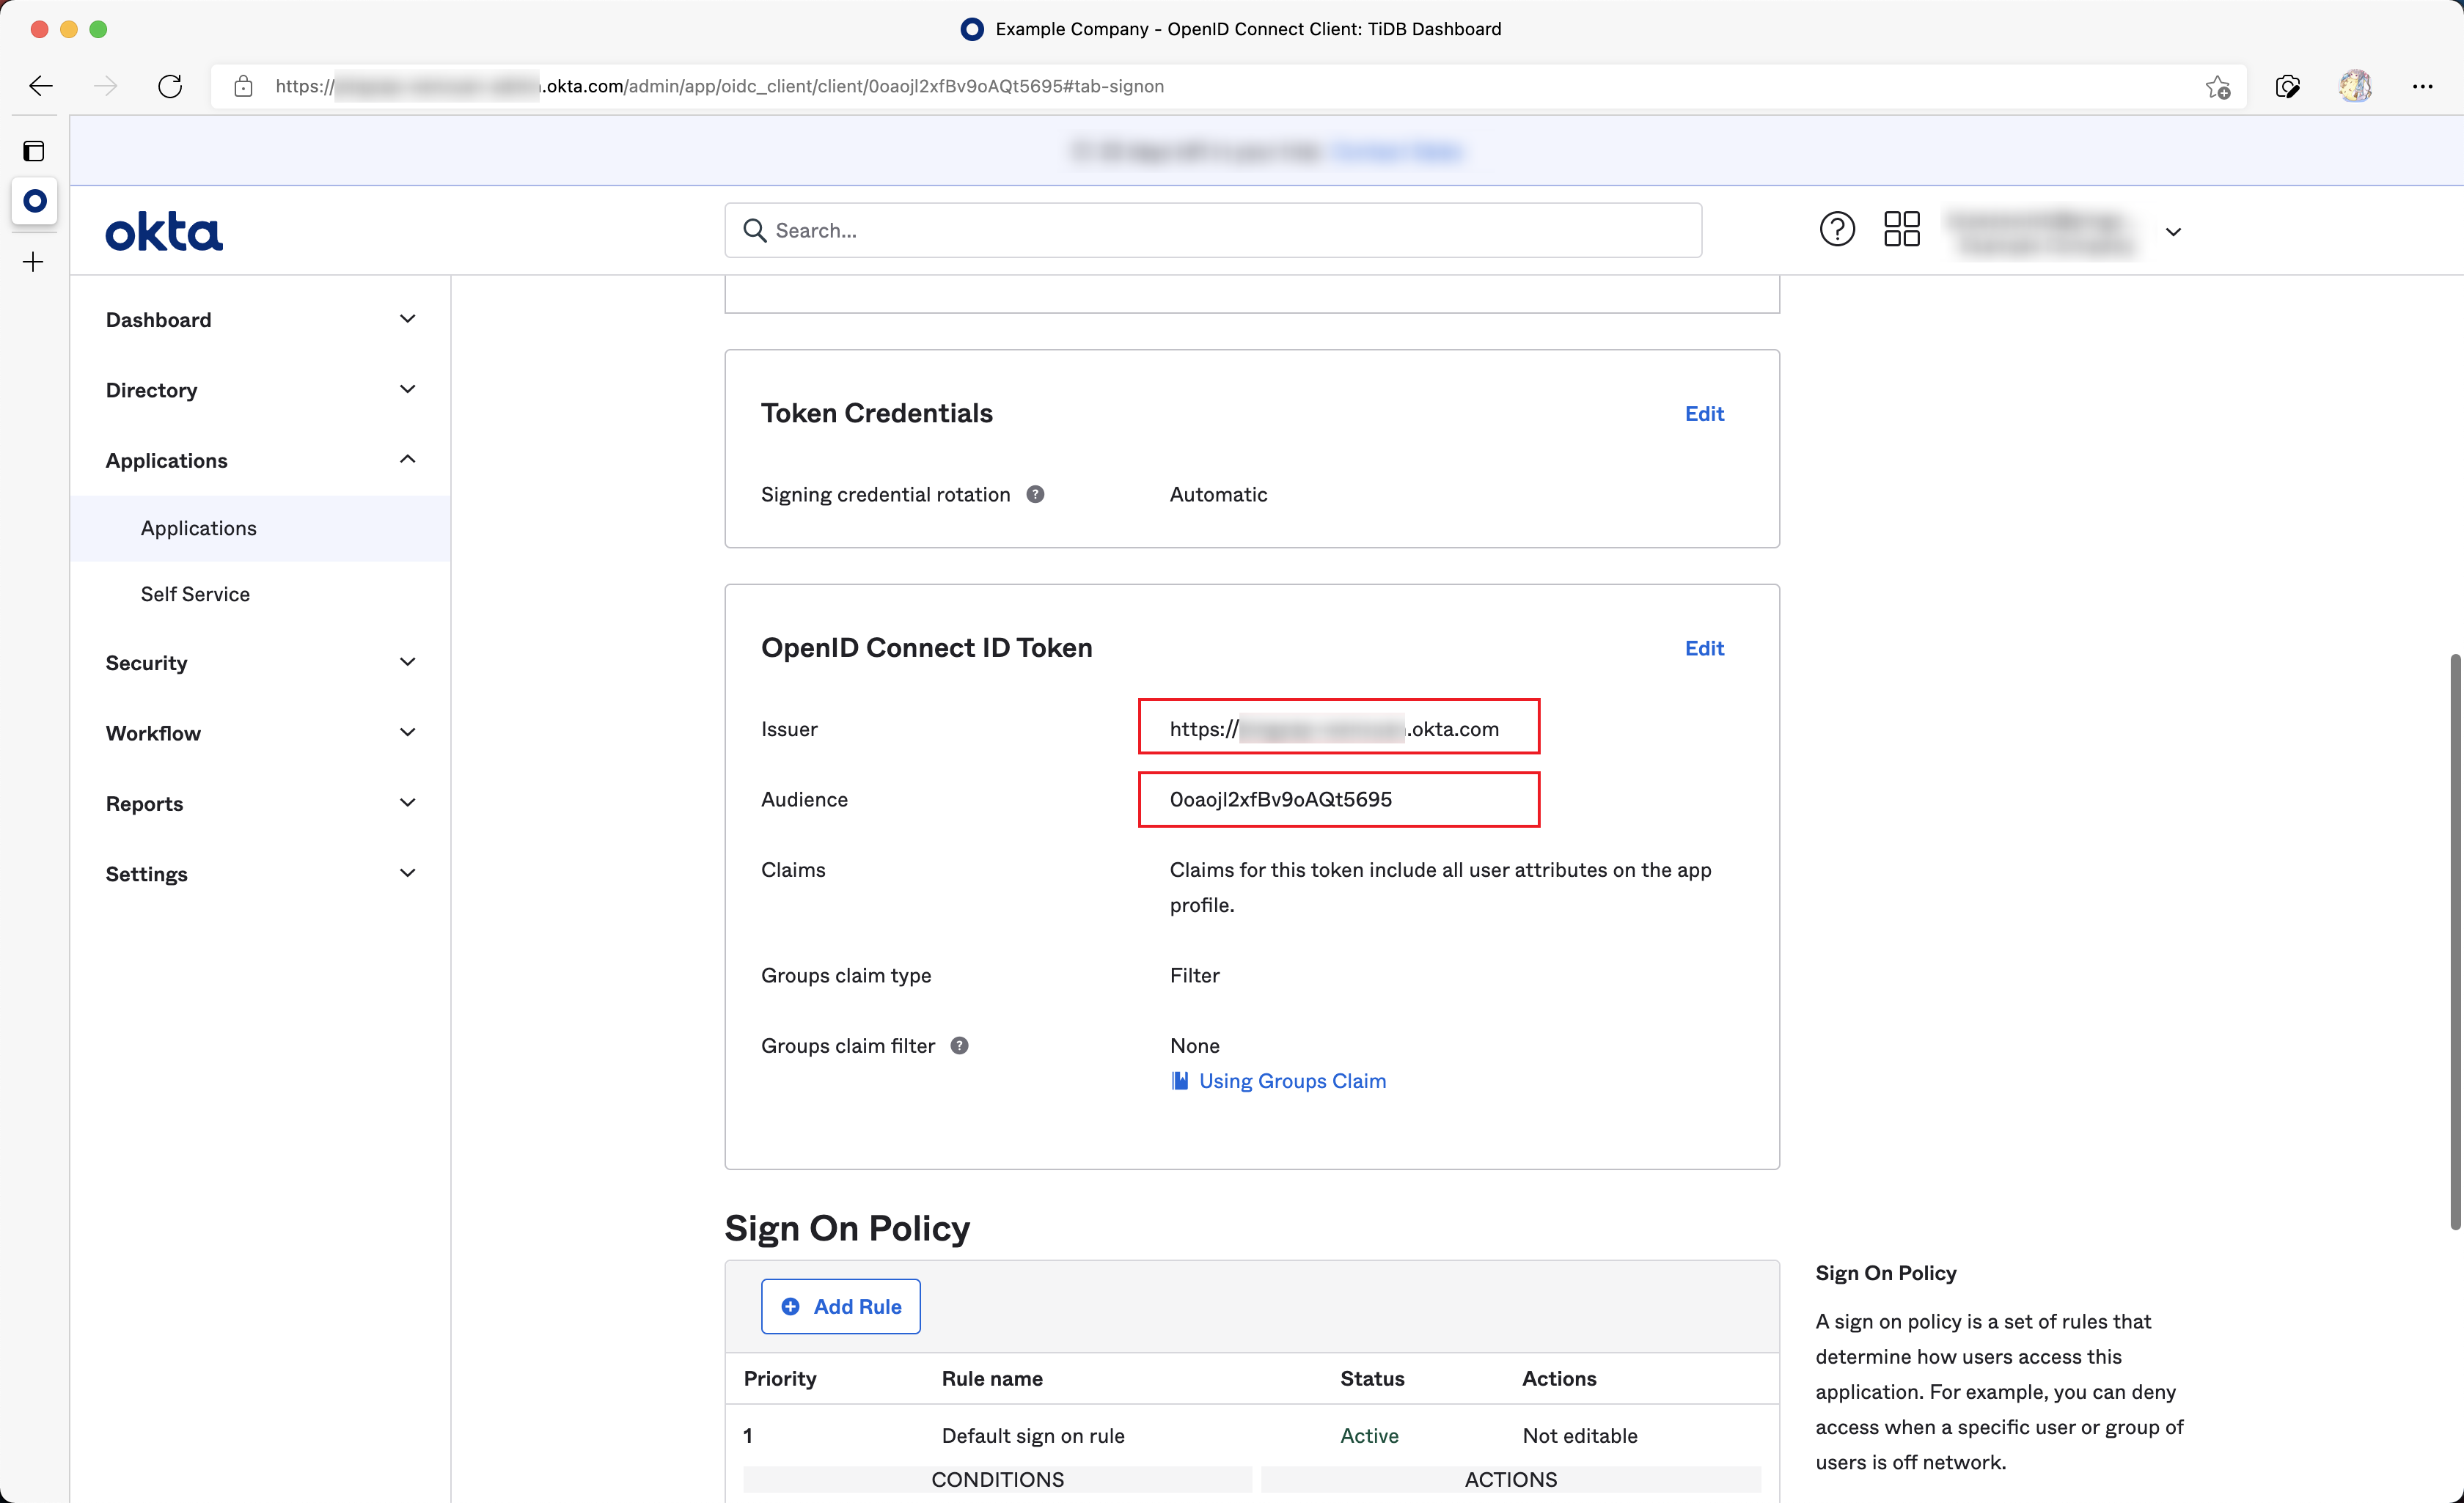2464x1503 pixels.
Task: Expand the Security menu chevron
Action: 407,662
